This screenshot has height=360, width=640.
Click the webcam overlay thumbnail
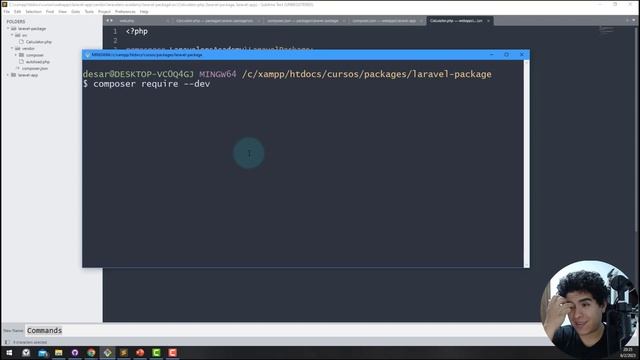[x=589, y=310]
